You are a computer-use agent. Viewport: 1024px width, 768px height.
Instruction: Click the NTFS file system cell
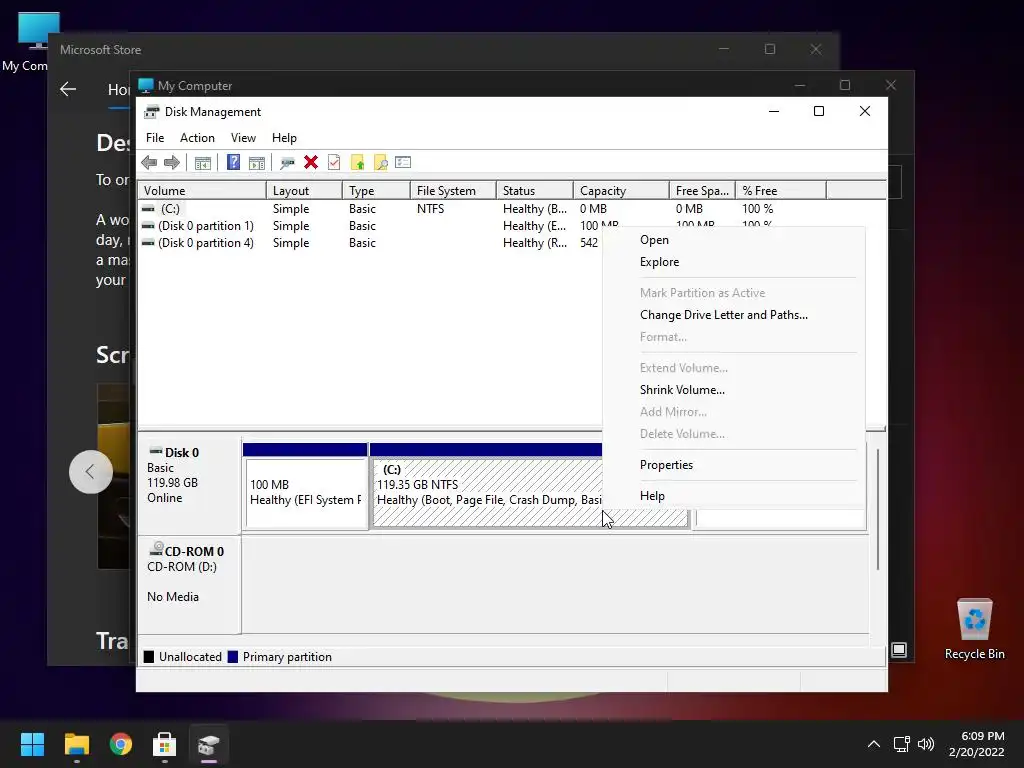(x=430, y=209)
